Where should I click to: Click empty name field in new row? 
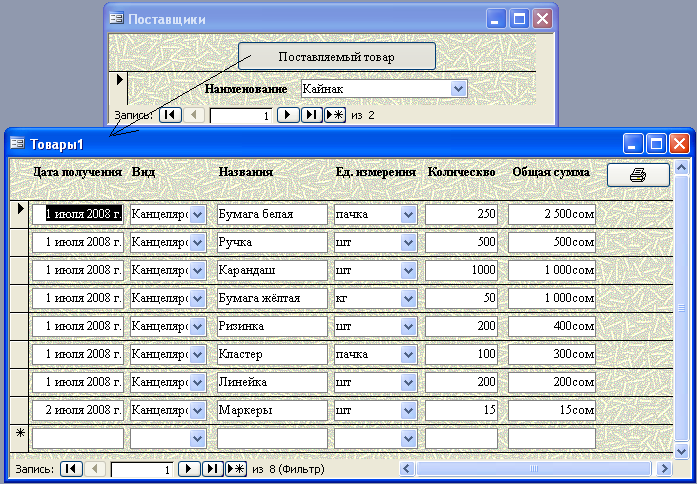point(272,439)
